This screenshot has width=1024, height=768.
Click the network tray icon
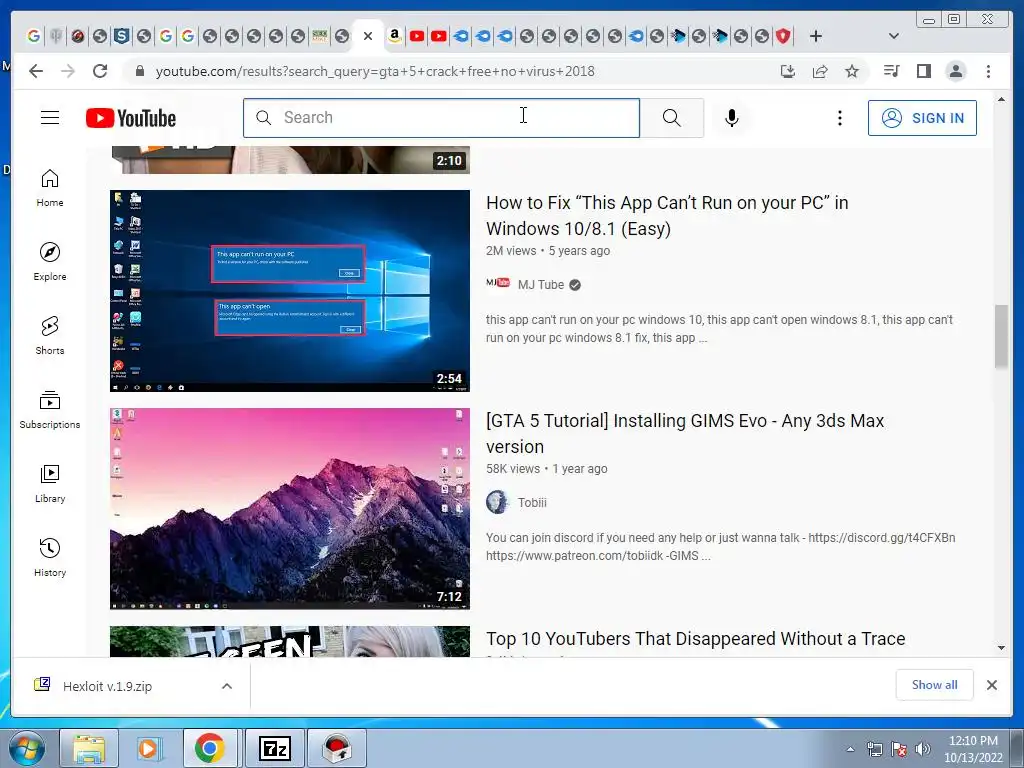point(874,749)
